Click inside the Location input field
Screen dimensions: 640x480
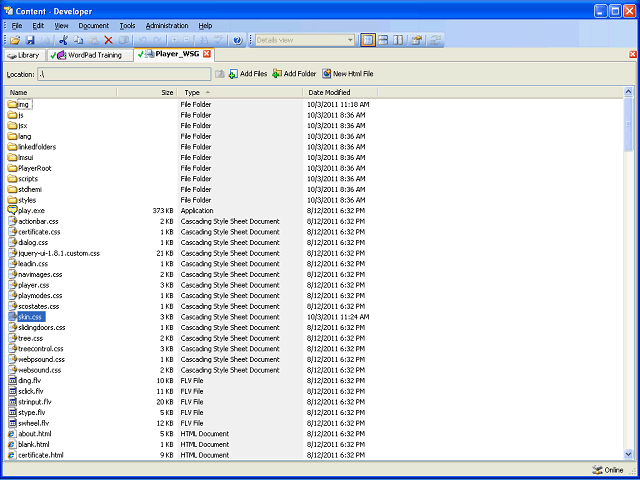pyautogui.click(x=124, y=74)
